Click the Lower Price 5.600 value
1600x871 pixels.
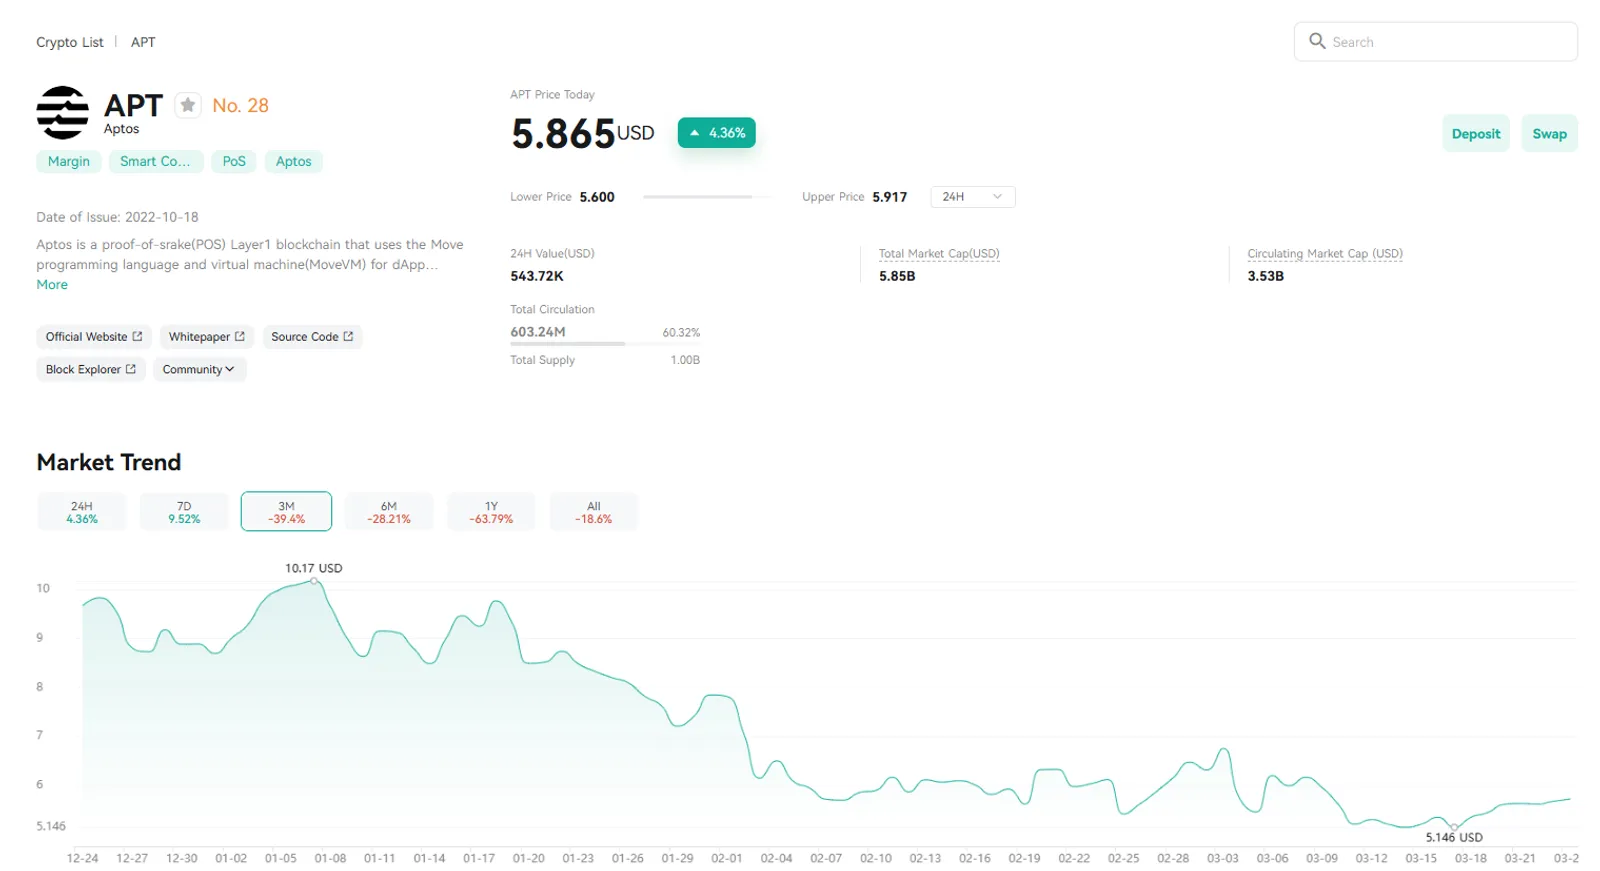[597, 197]
